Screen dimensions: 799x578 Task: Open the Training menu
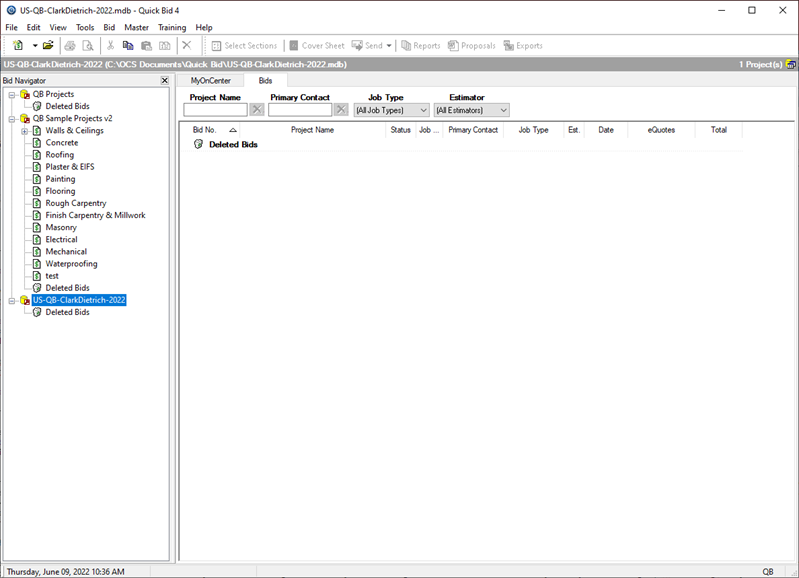pyautogui.click(x=172, y=28)
